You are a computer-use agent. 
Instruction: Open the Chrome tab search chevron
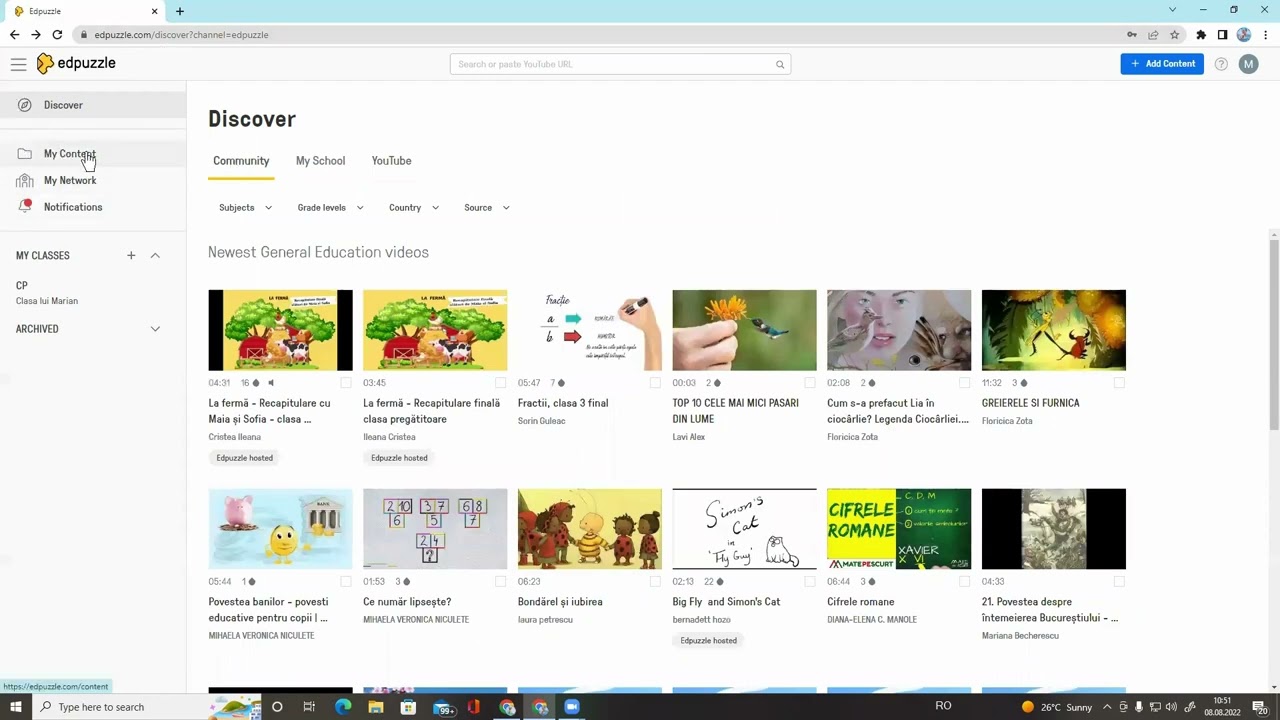[x=1172, y=10]
